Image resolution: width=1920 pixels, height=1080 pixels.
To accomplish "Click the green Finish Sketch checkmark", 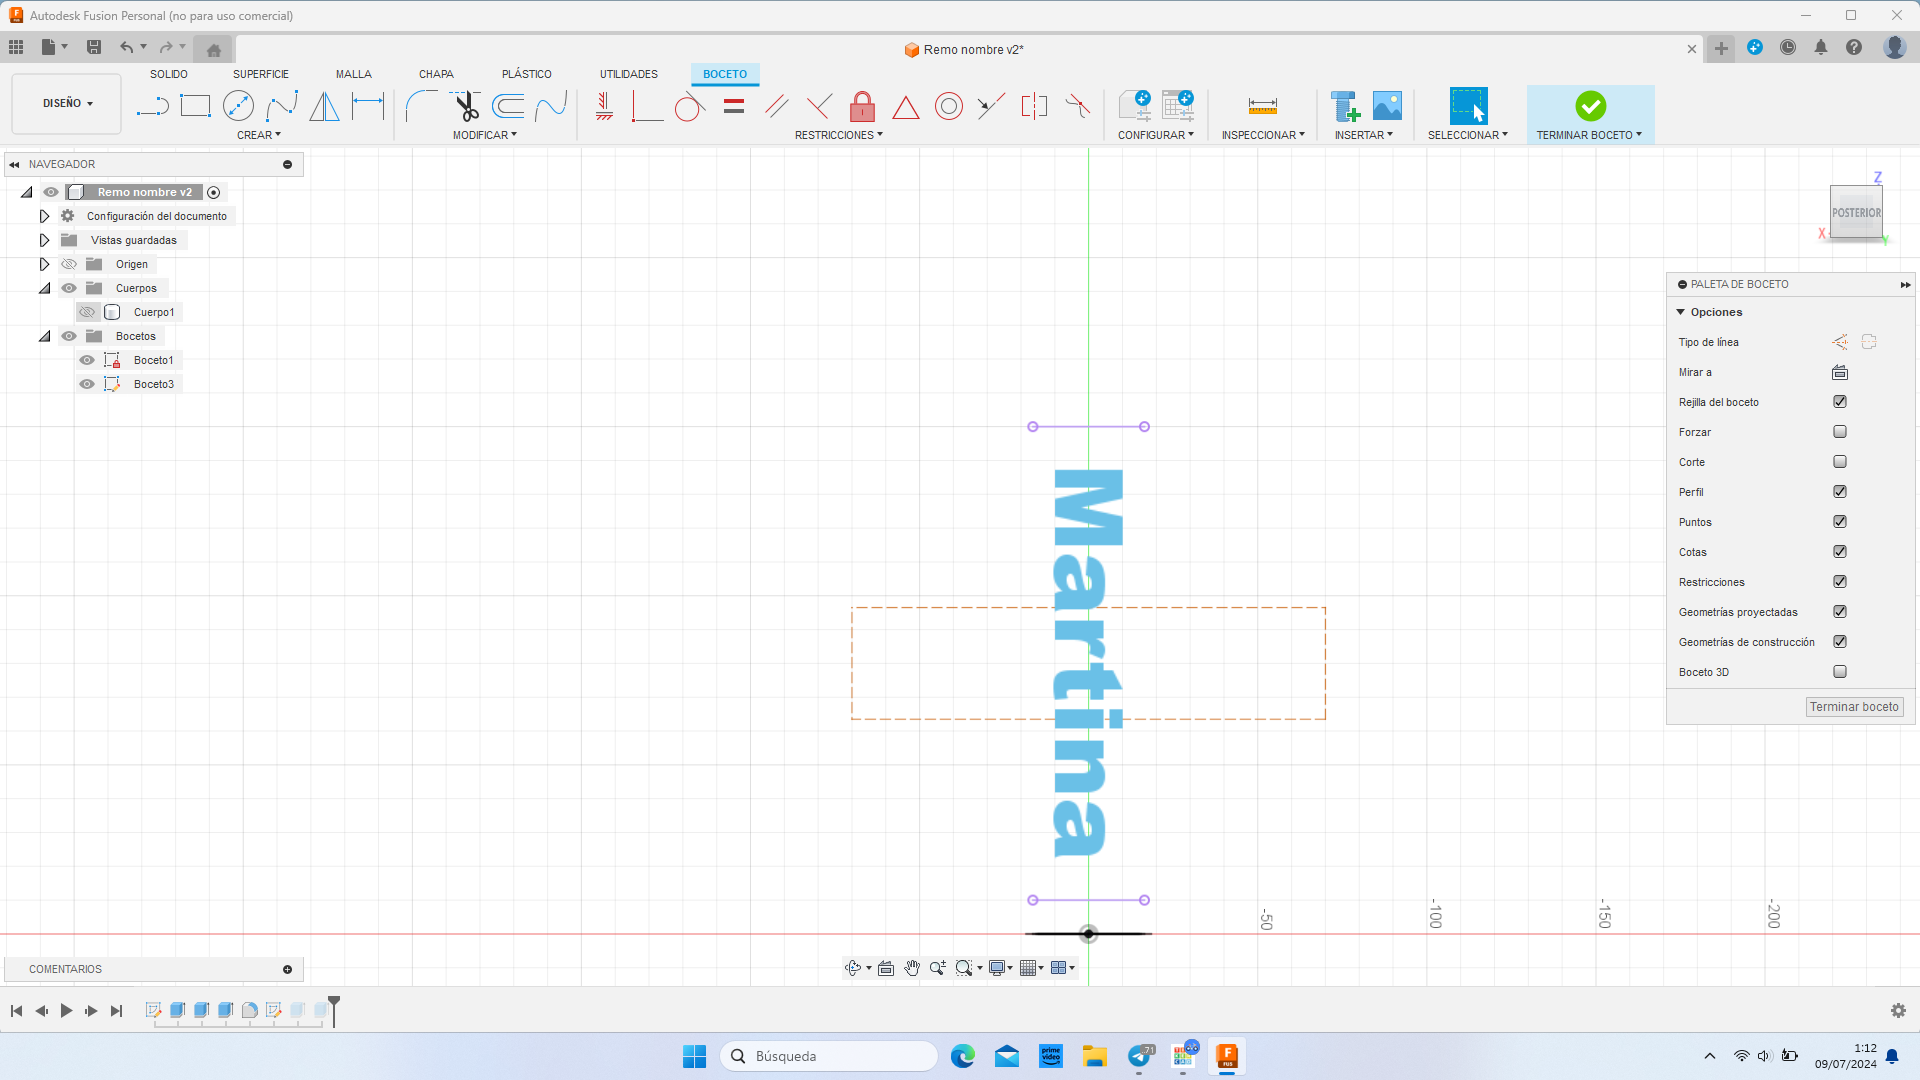I will coord(1590,106).
